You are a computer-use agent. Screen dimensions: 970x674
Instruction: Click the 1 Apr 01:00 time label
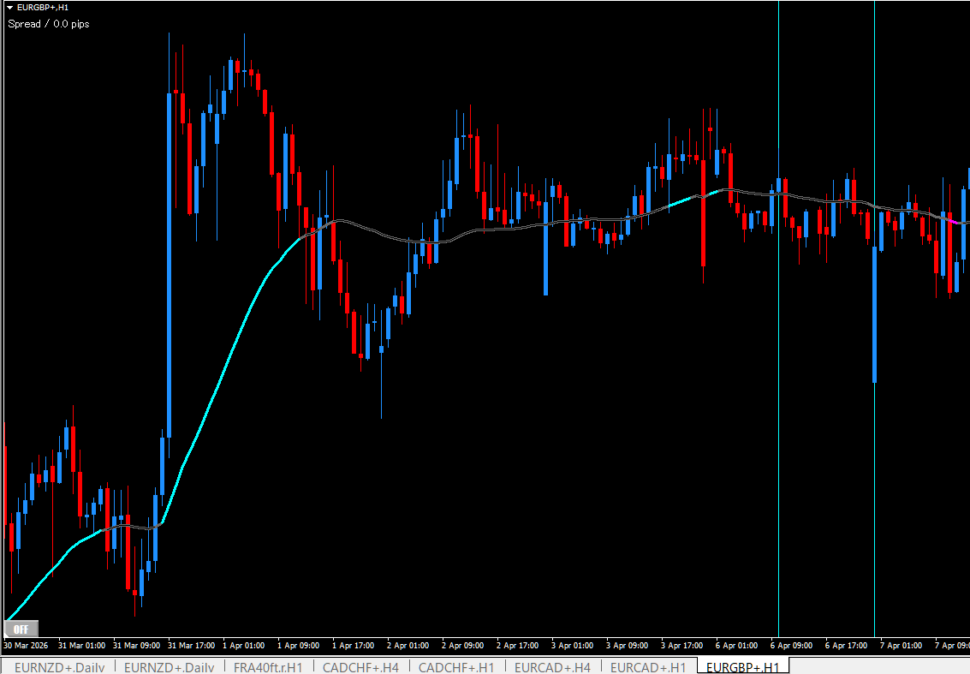(243, 645)
